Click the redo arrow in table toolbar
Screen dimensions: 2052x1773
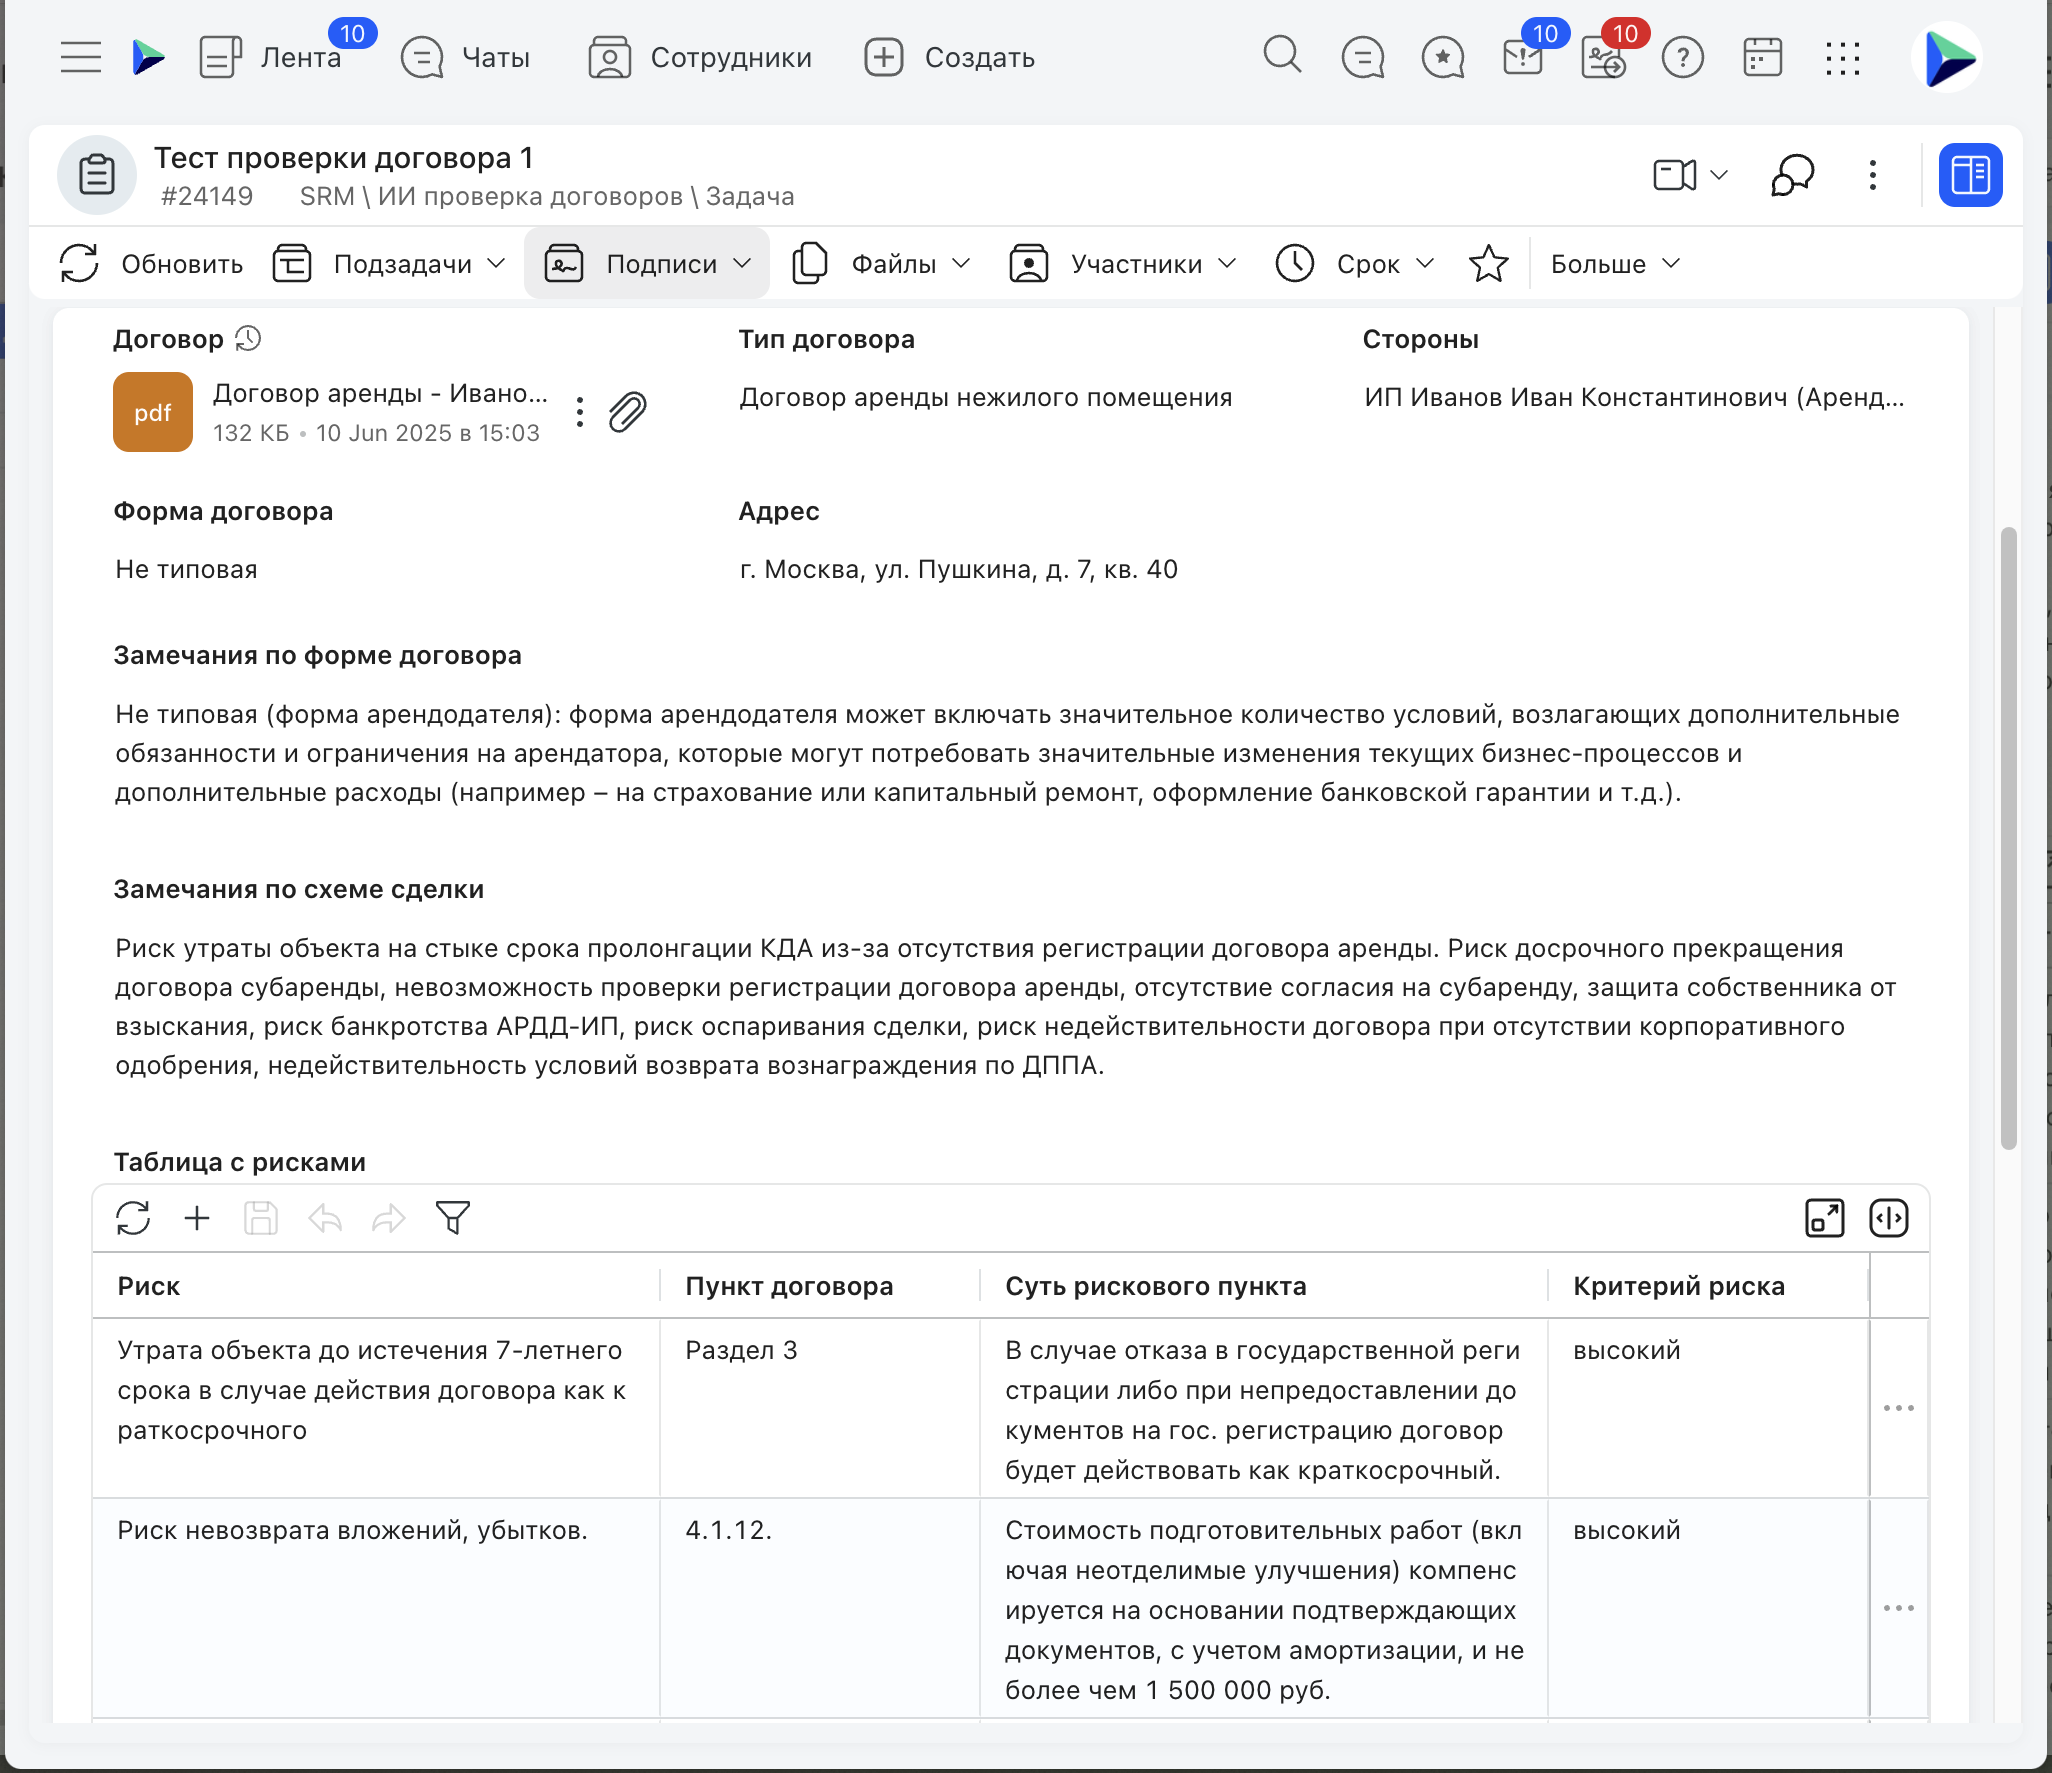pyautogui.click(x=389, y=1218)
